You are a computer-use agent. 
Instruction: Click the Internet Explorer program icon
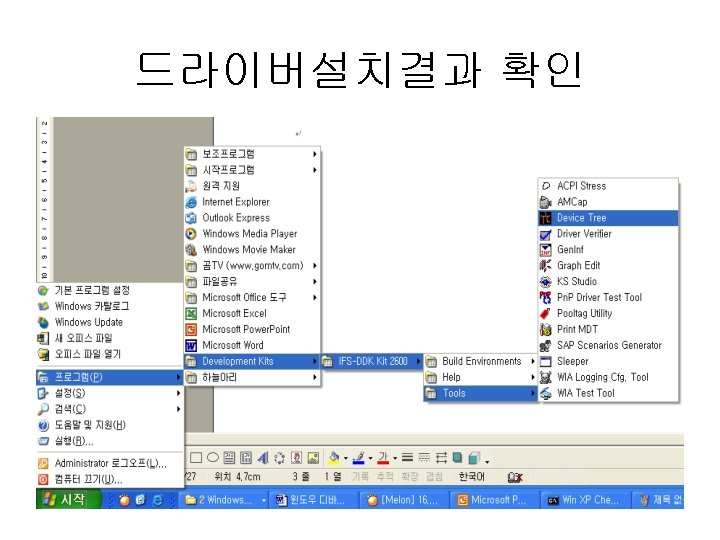pos(191,202)
